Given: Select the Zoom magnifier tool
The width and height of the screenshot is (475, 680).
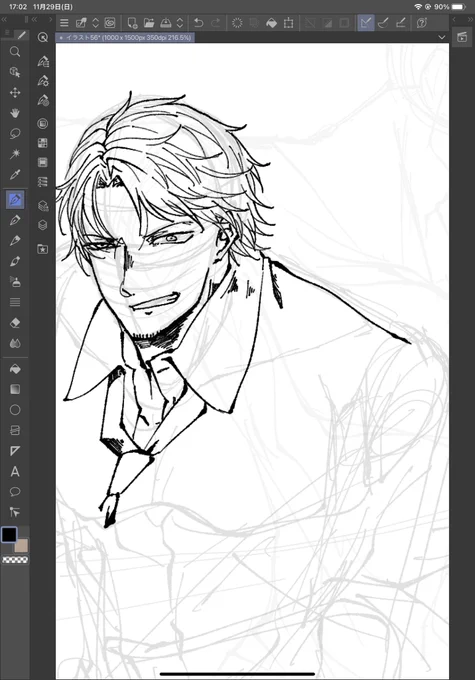Looking at the screenshot, I should (15, 52).
